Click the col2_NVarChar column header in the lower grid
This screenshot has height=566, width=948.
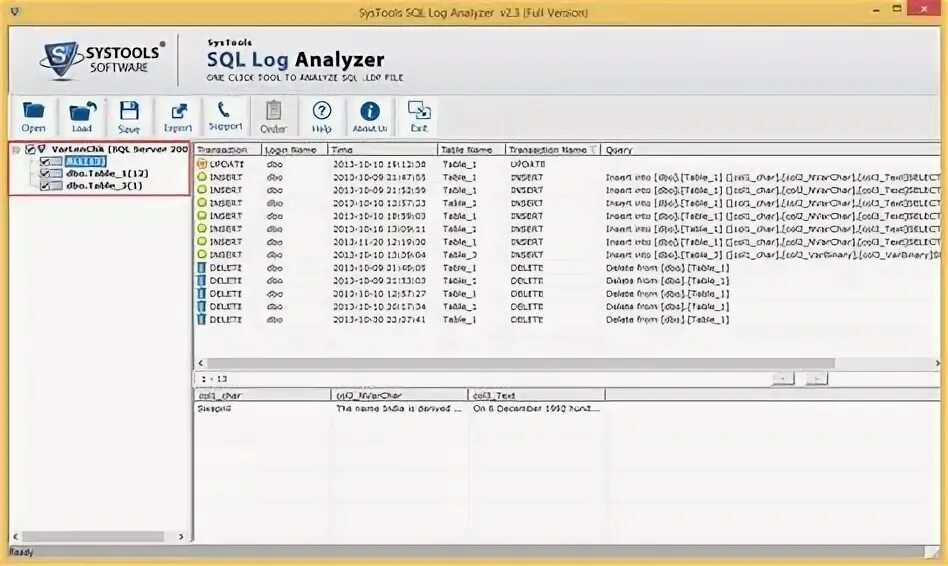pos(400,395)
